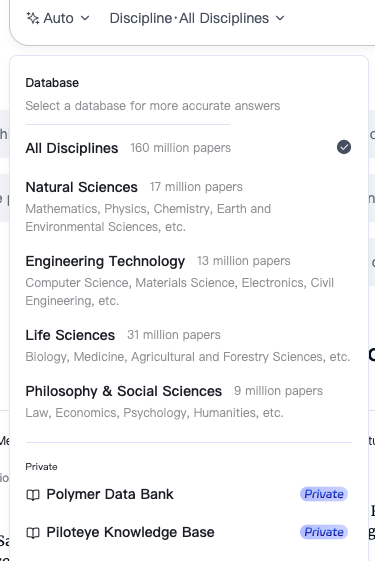Open the Auto mode dropdown chevron
Screen dimensions: 375x561
point(85,18)
